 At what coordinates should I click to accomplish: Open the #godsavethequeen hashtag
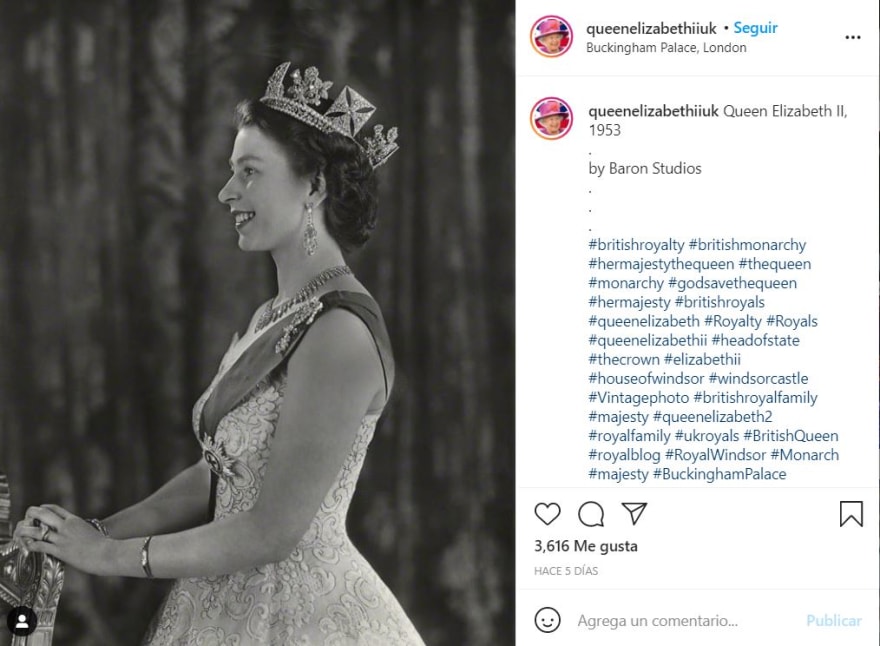click(732, 283)
